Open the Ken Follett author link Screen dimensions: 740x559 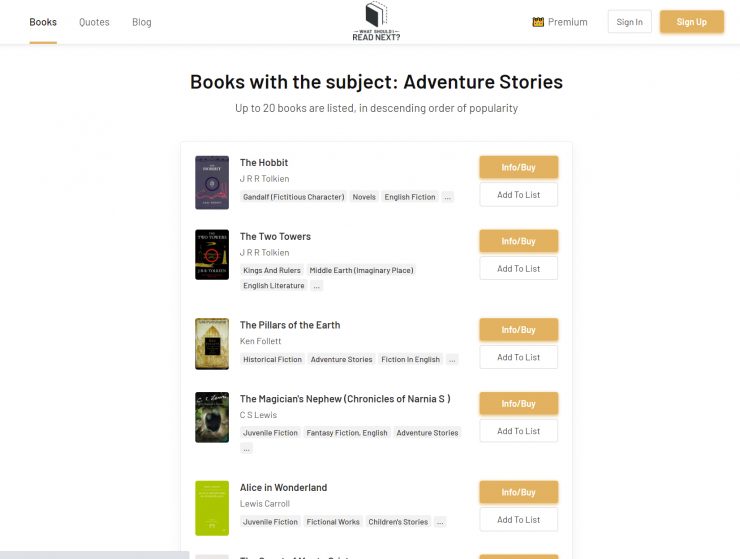pyautogui.click(x=260, y=341)
